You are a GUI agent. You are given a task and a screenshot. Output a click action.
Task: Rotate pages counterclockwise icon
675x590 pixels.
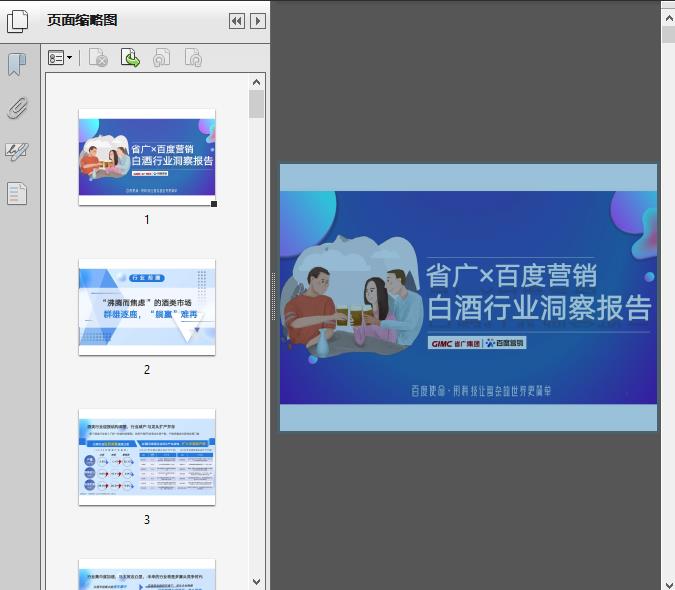(162, 58)
